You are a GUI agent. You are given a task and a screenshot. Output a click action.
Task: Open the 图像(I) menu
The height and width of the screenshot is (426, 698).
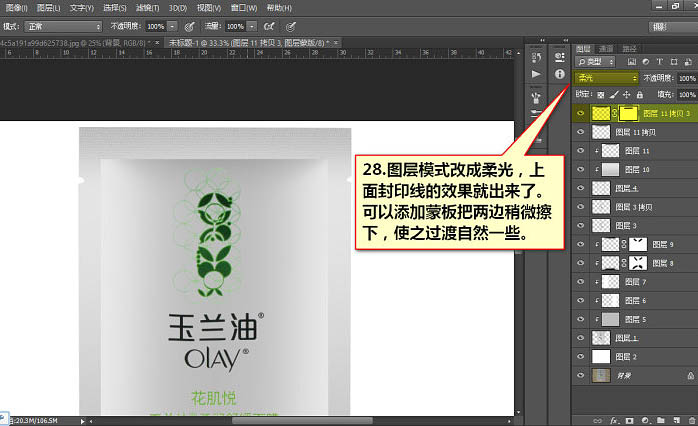pos(16,8)
